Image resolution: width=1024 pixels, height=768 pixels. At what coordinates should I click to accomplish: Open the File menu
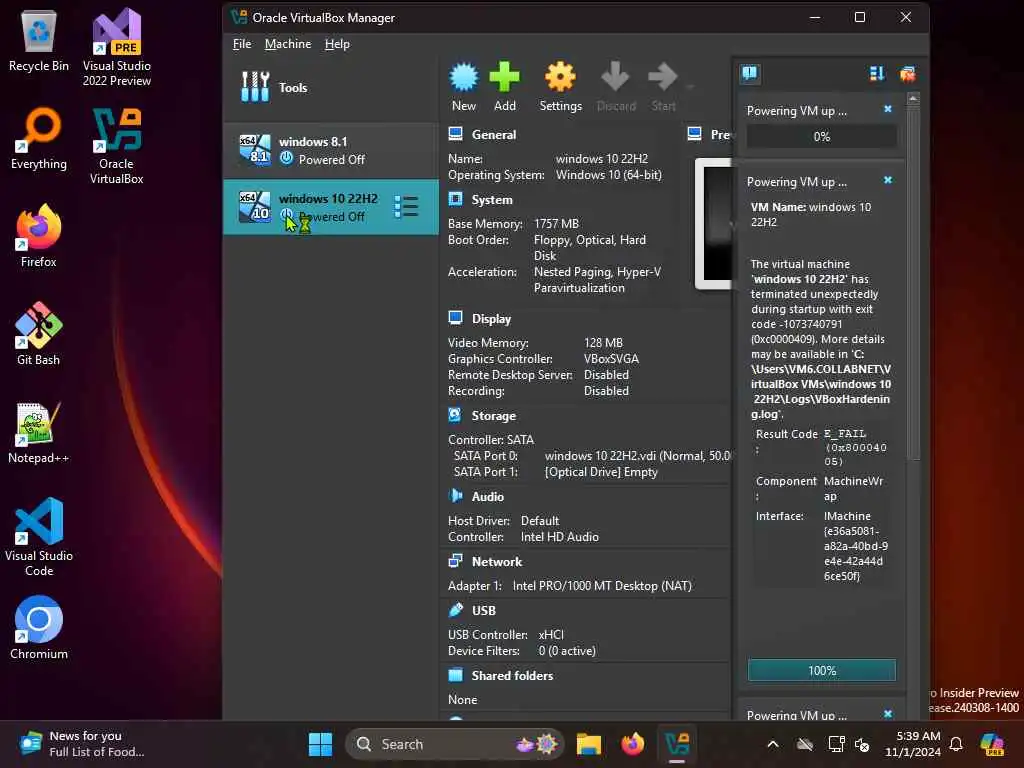pyautogui.click(x=242, y=44)
